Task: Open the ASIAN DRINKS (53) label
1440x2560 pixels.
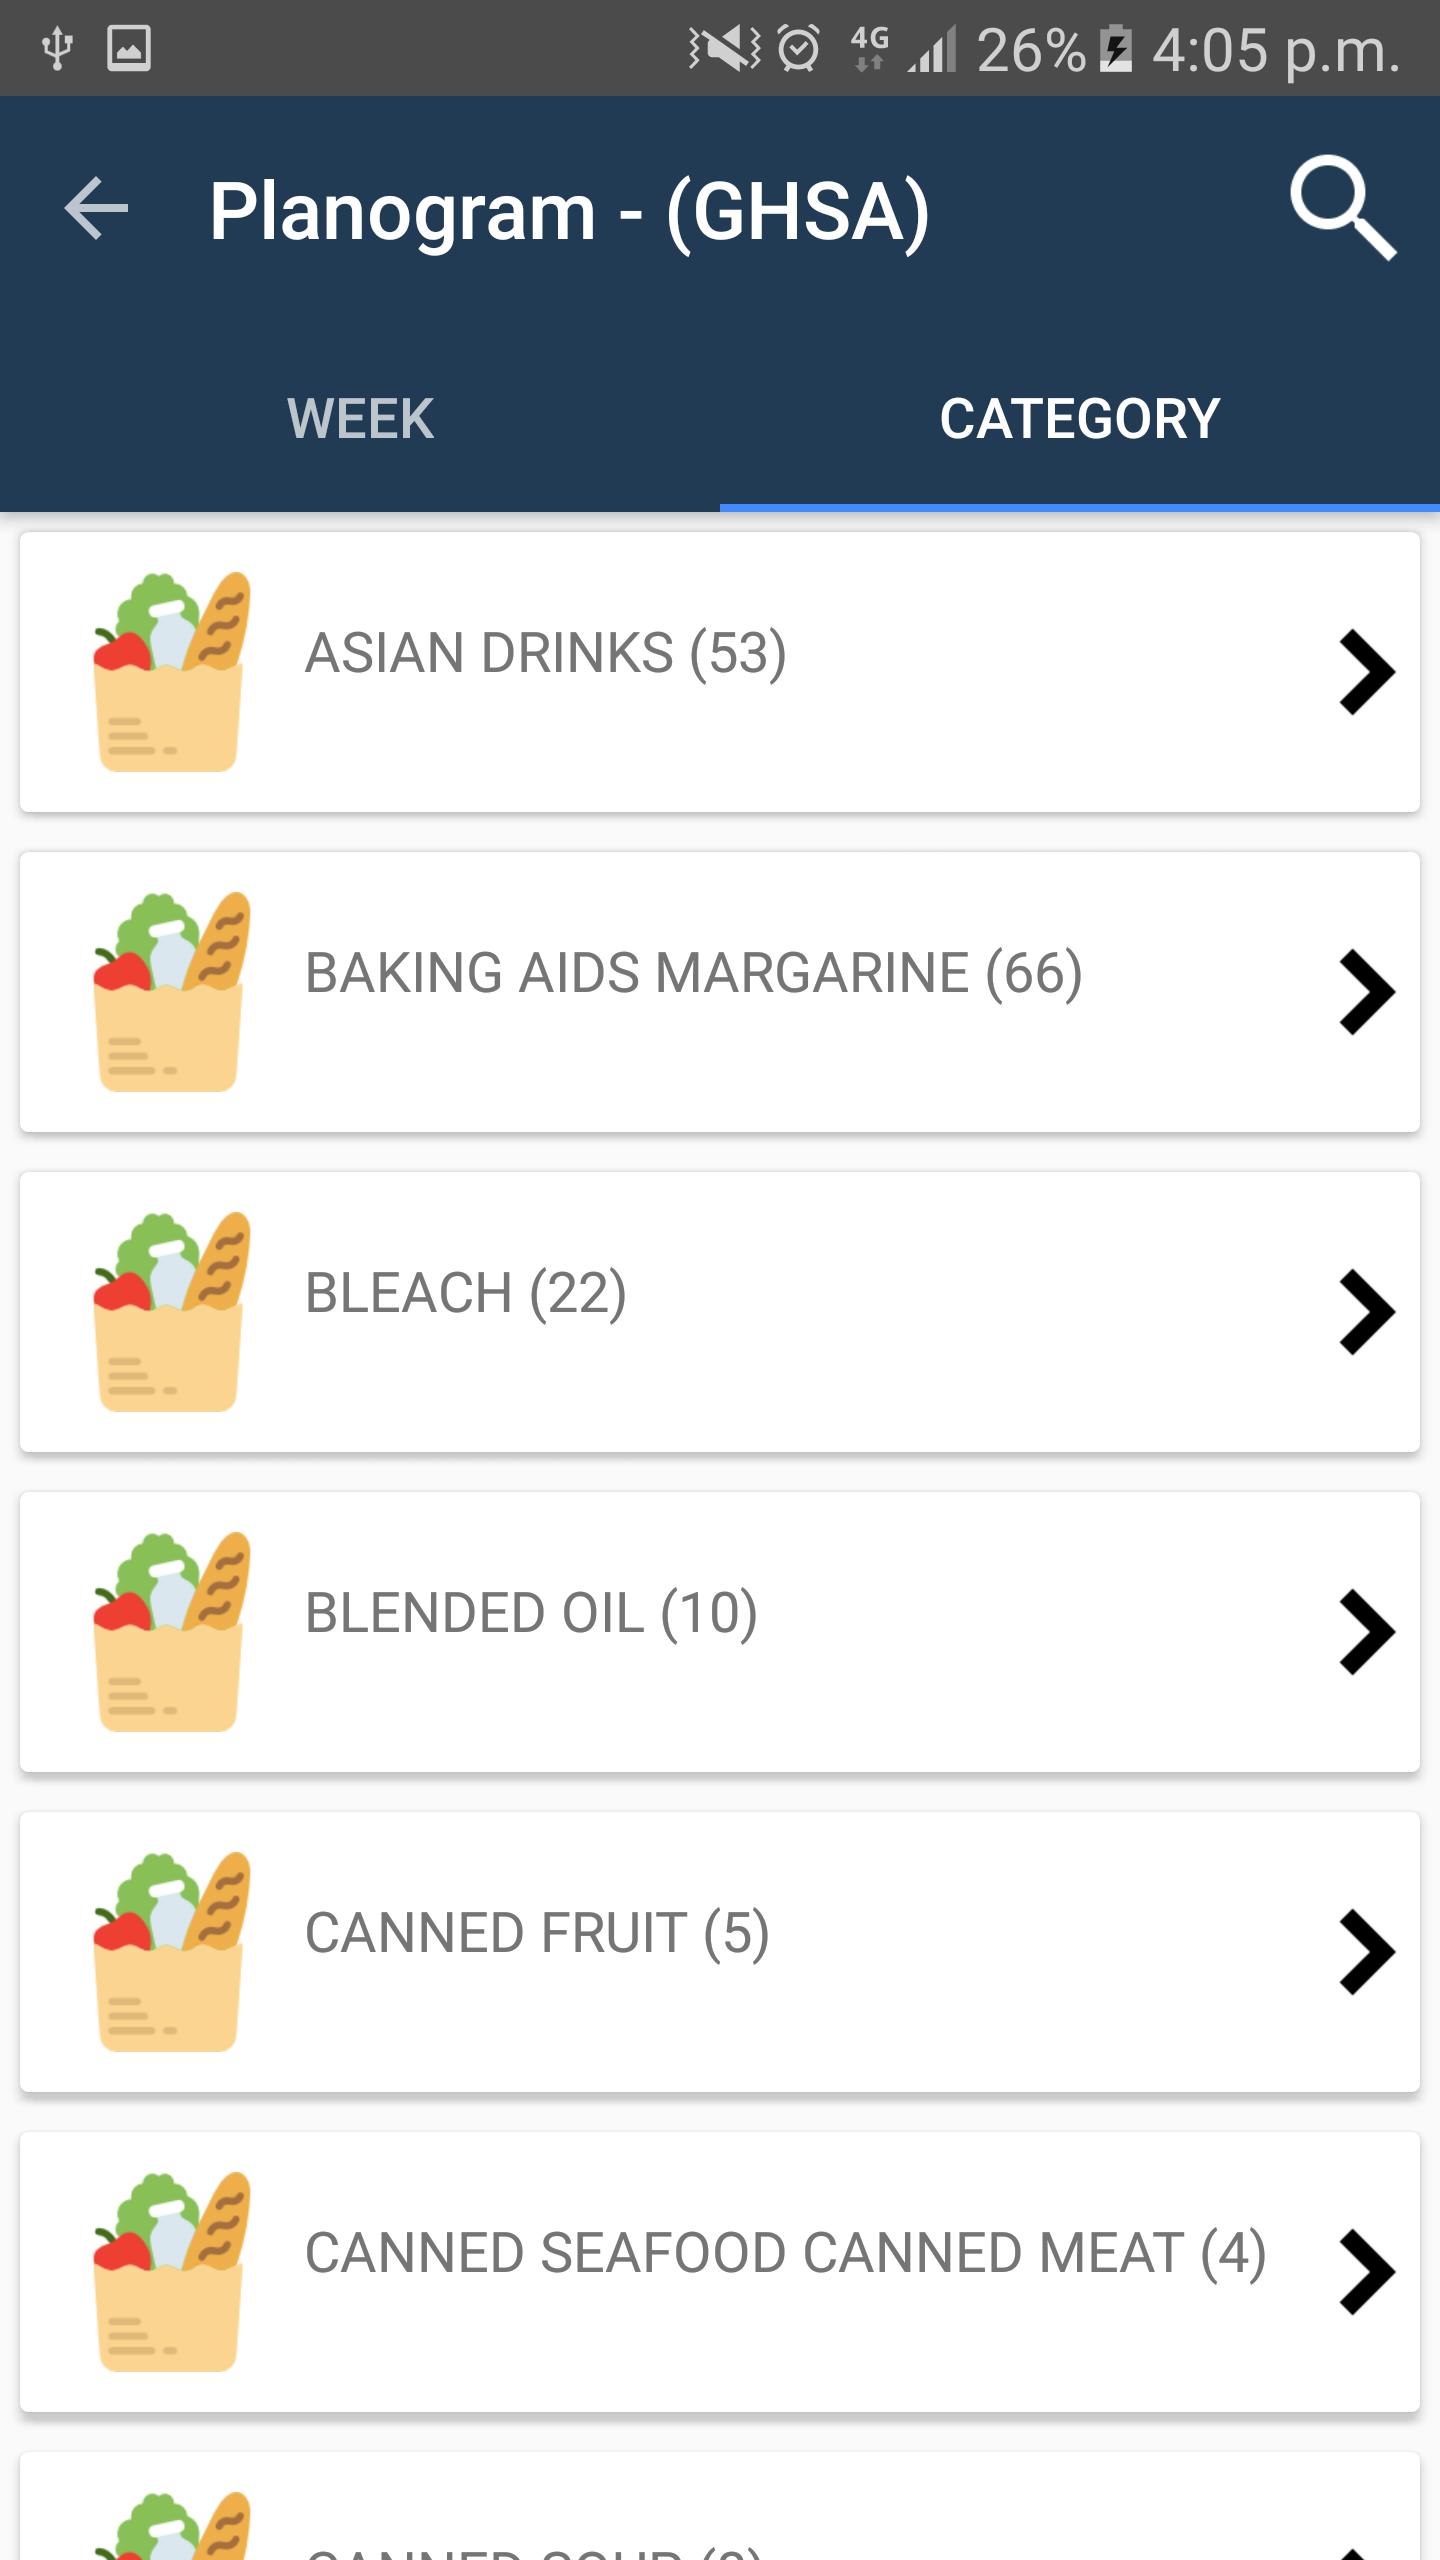Action: click(546, 654)
